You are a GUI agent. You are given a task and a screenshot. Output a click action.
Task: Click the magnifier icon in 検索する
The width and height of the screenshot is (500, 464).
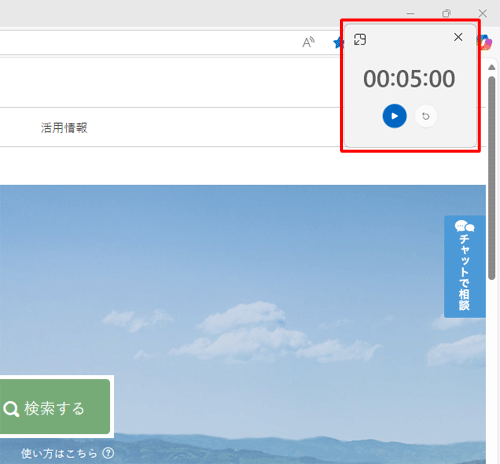(x=11, y=409)
